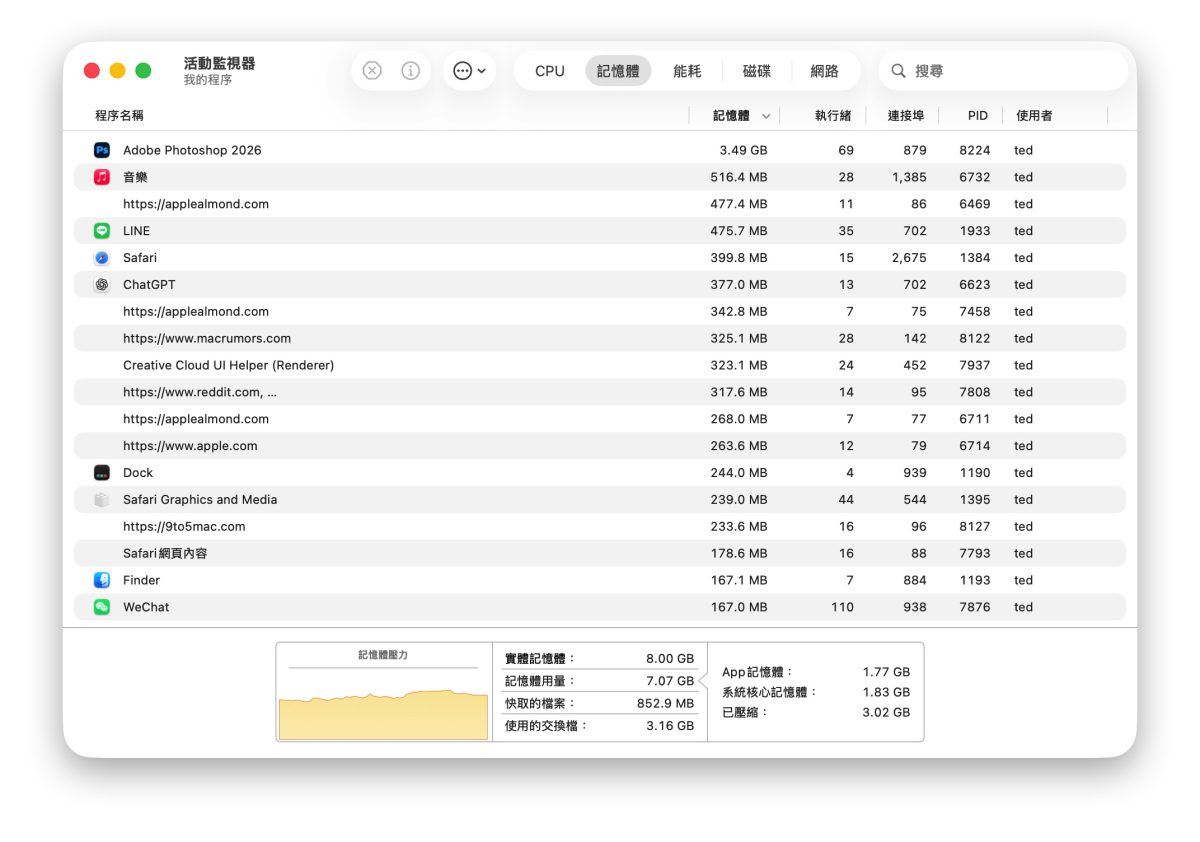Click the App記憶體 1.77 GB entry
Image resolution: width=1200 pixels, height=842 pixels.
coord(816,672)
